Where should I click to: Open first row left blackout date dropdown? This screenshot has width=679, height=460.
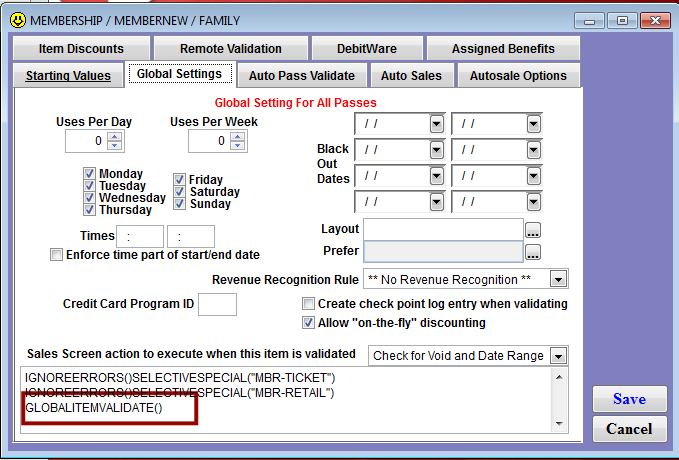436,124
